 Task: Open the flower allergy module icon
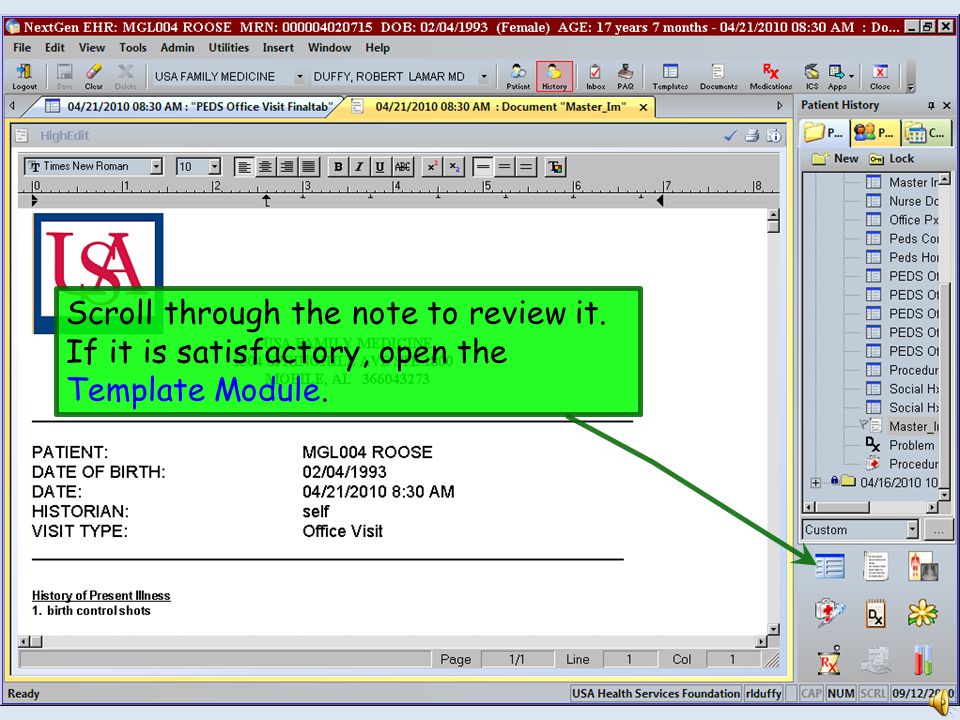click(923, 613)
